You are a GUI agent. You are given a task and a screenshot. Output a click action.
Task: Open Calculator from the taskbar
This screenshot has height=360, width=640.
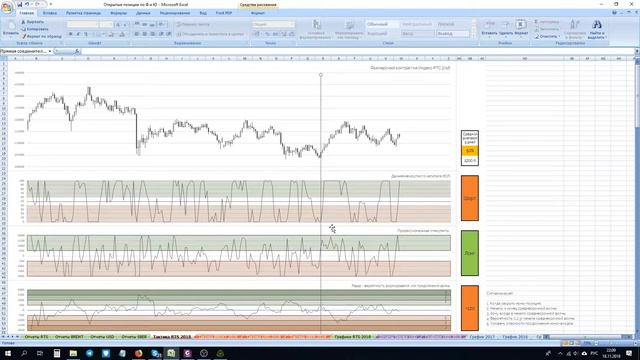[57, 353]
